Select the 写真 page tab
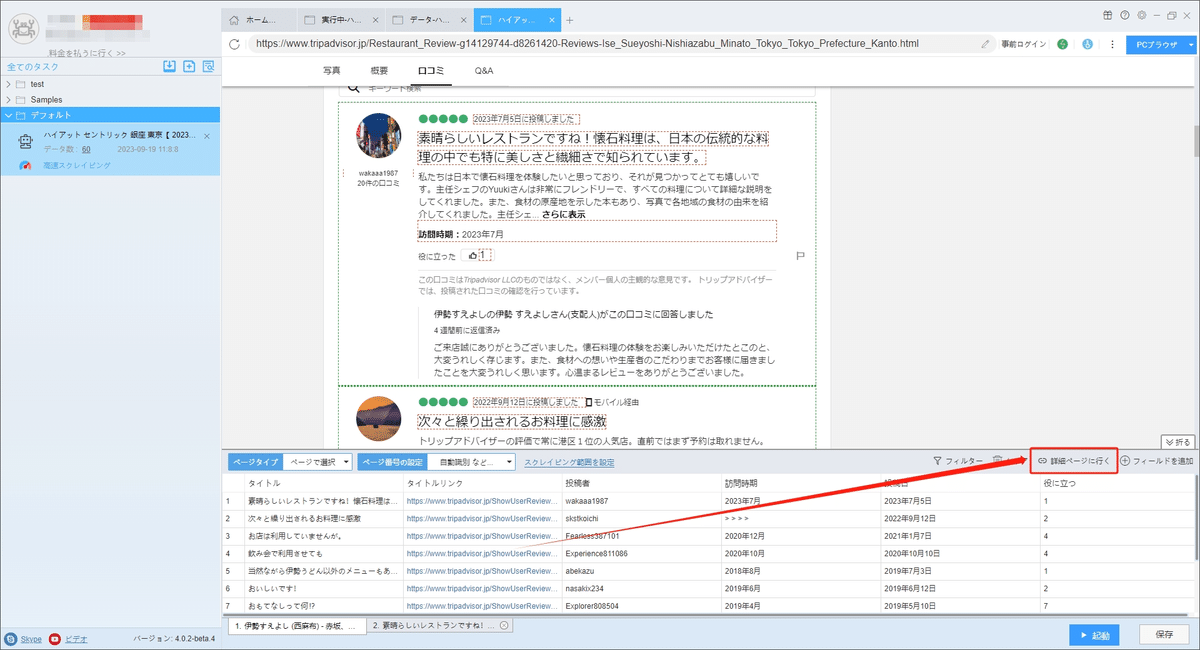This screenshot has width=1200, height=650. click(x=332, y=70)
